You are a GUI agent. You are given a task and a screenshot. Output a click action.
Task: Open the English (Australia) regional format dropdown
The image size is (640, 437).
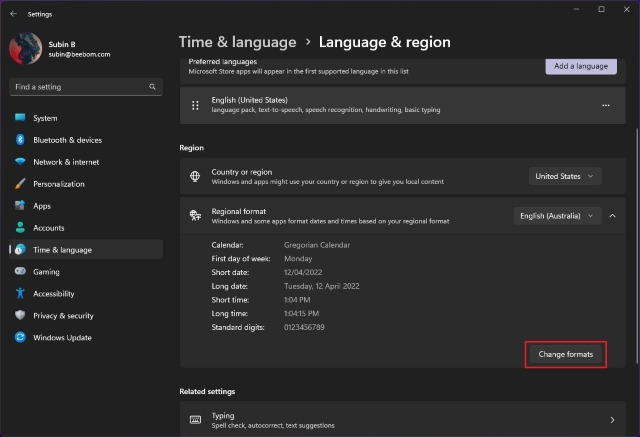pos(557,216)
